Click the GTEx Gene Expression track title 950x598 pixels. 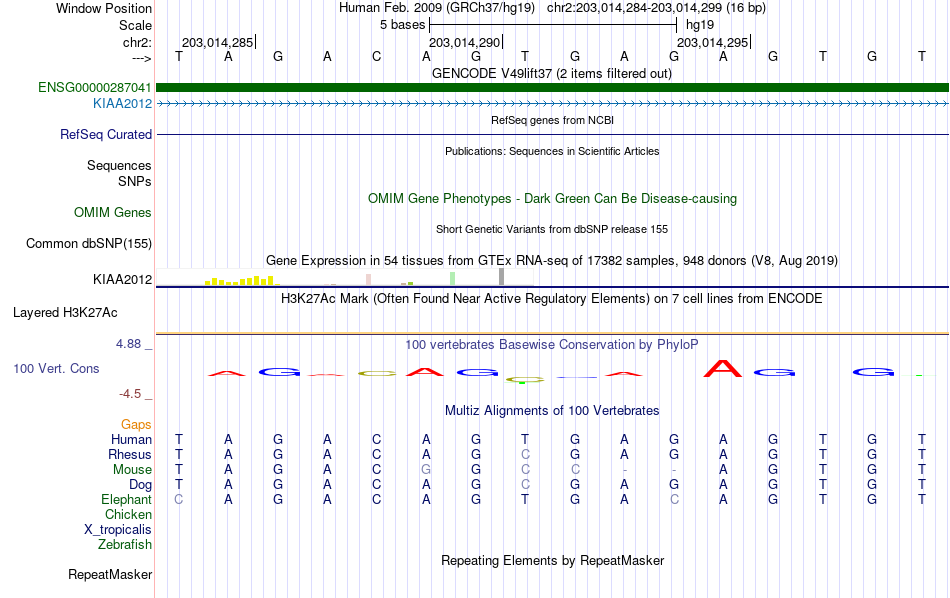coord(552,261)
